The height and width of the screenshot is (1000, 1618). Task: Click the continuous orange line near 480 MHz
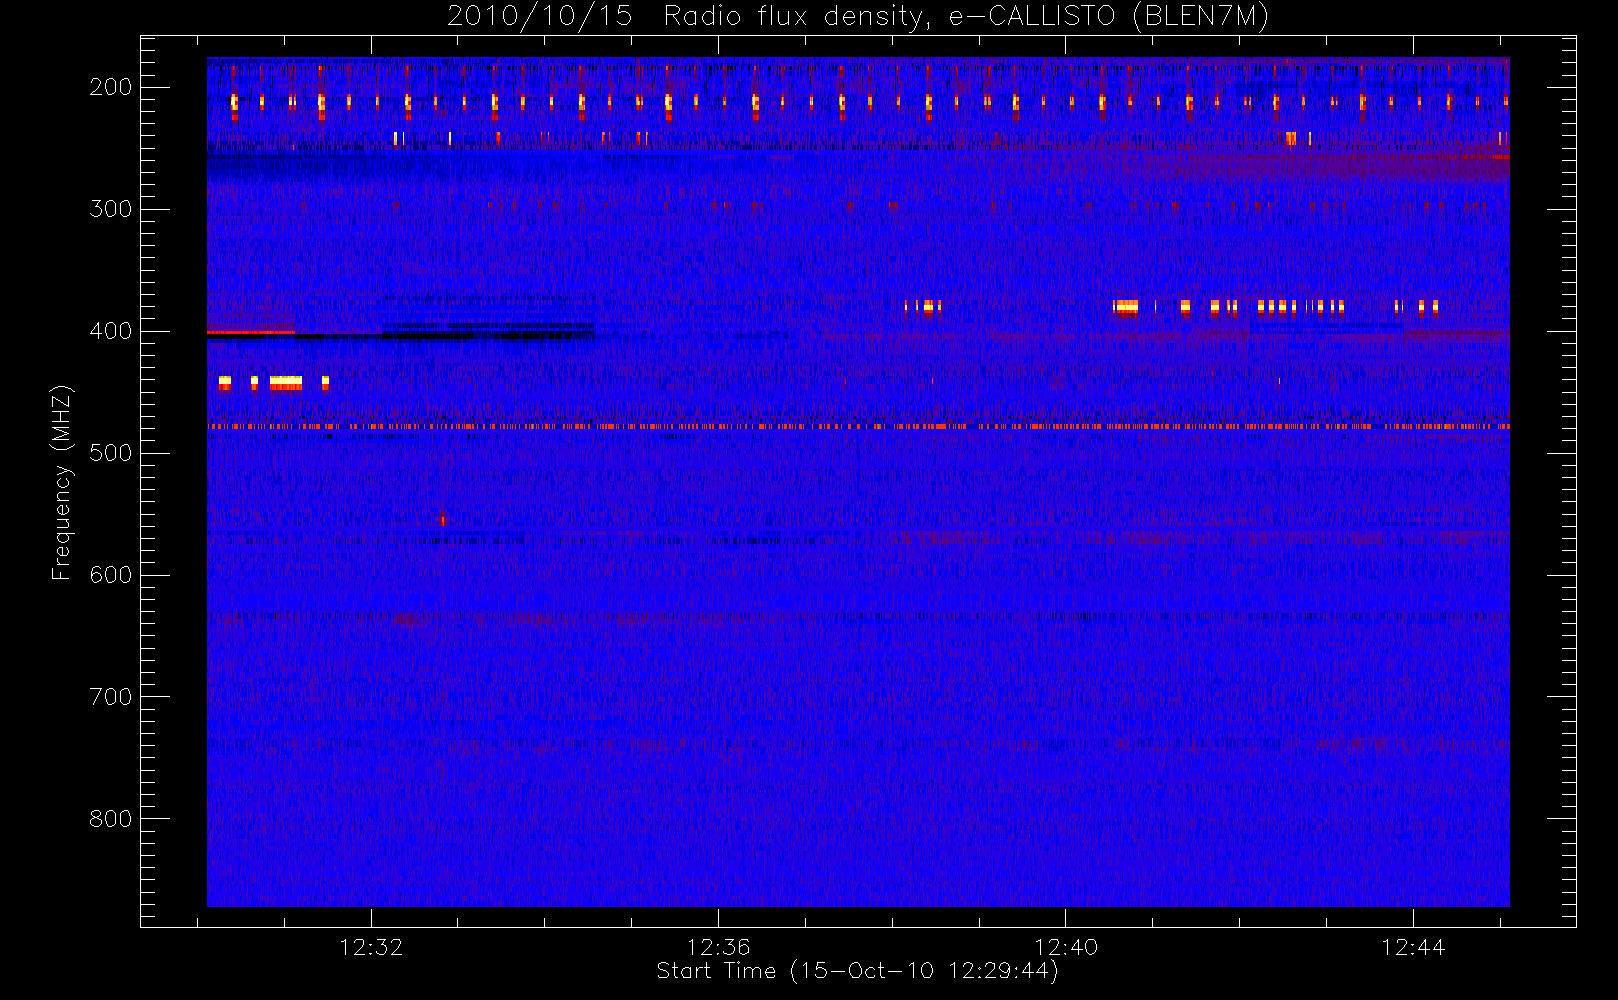(x=858, y=427)
